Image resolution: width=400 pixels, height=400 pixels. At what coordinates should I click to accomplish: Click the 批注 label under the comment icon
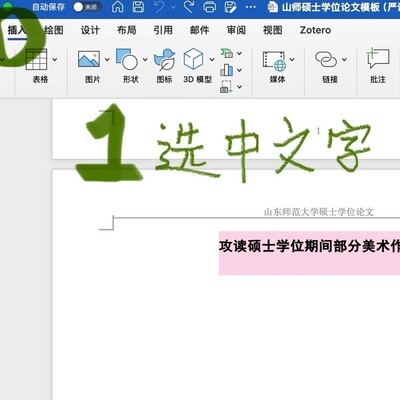pos(378,79)
